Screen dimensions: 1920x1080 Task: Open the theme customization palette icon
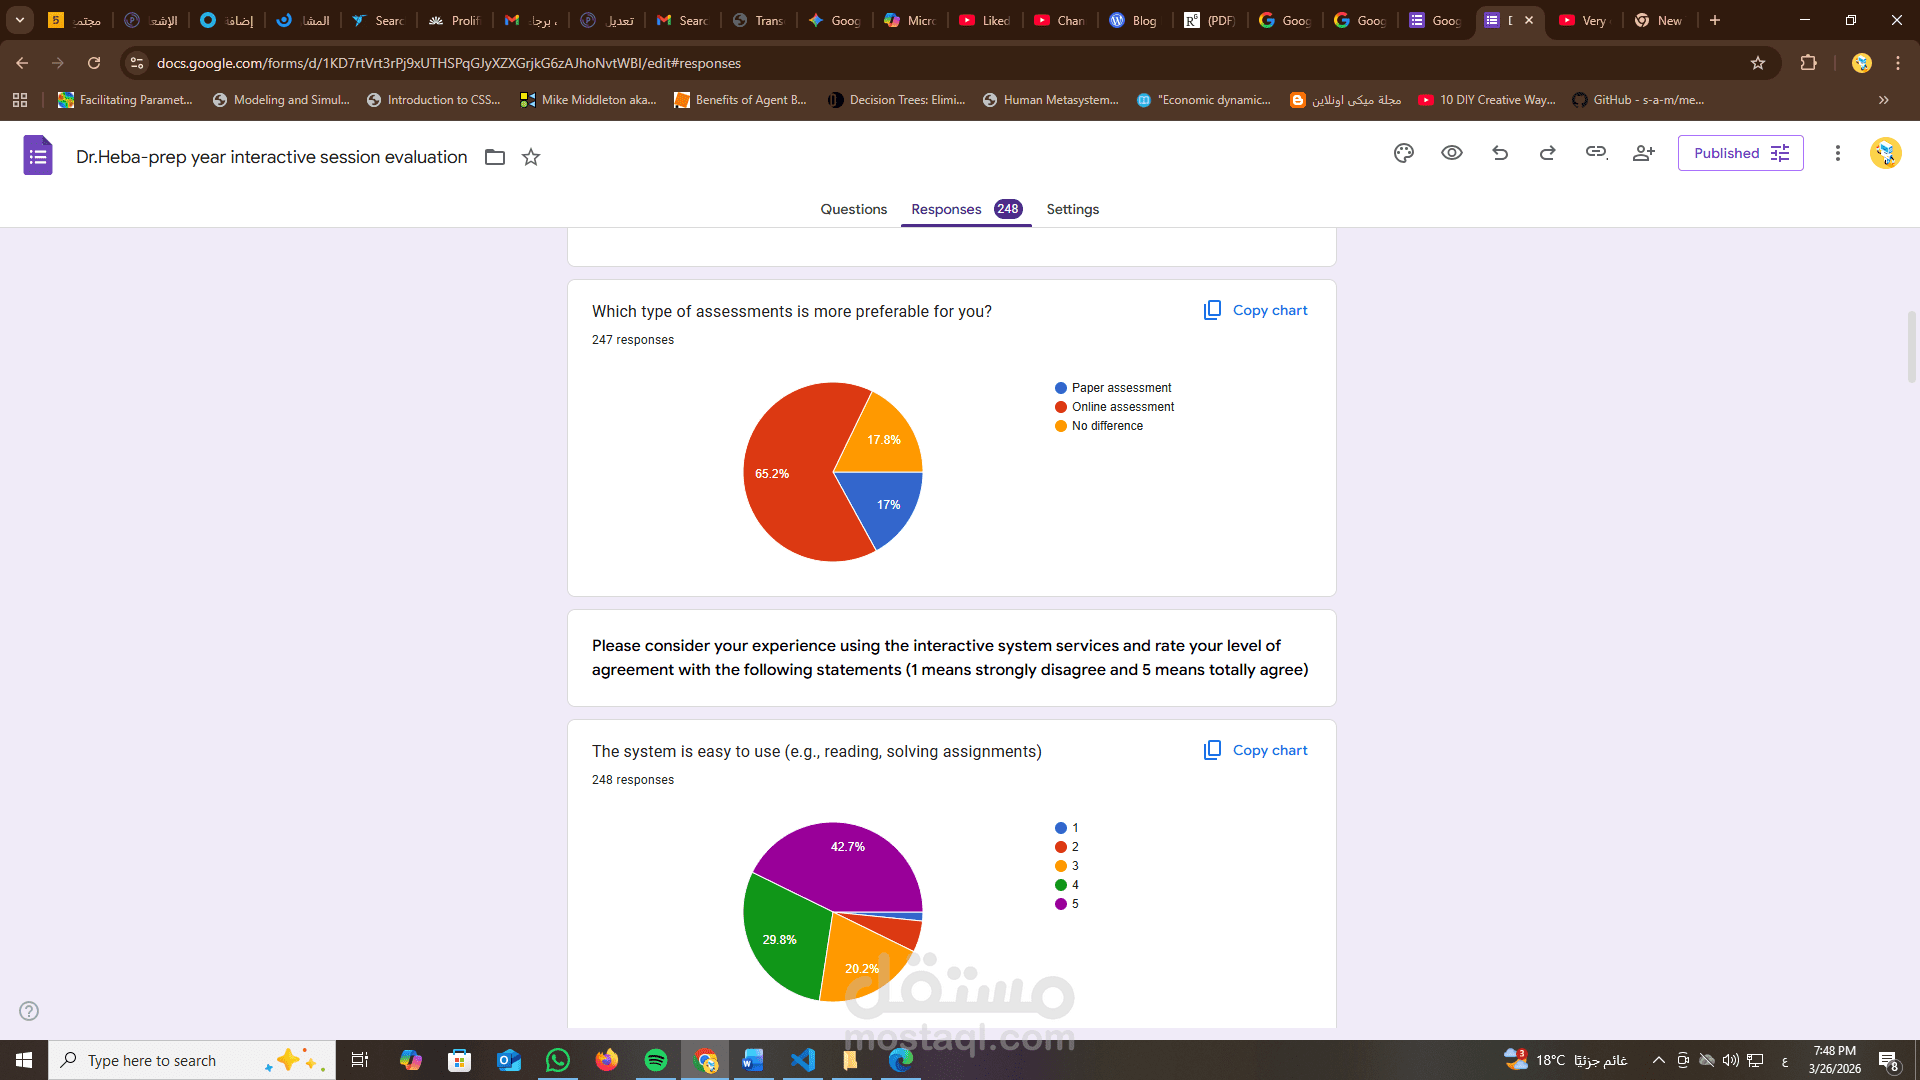1404,153
